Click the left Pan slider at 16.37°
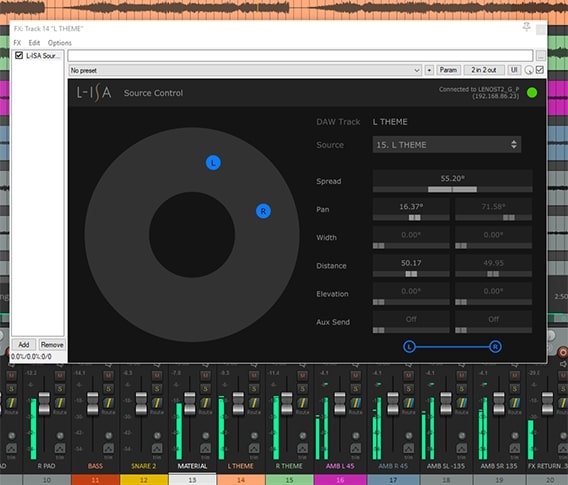The height and width of the screenshot is (485, 568). coord(411,217)
